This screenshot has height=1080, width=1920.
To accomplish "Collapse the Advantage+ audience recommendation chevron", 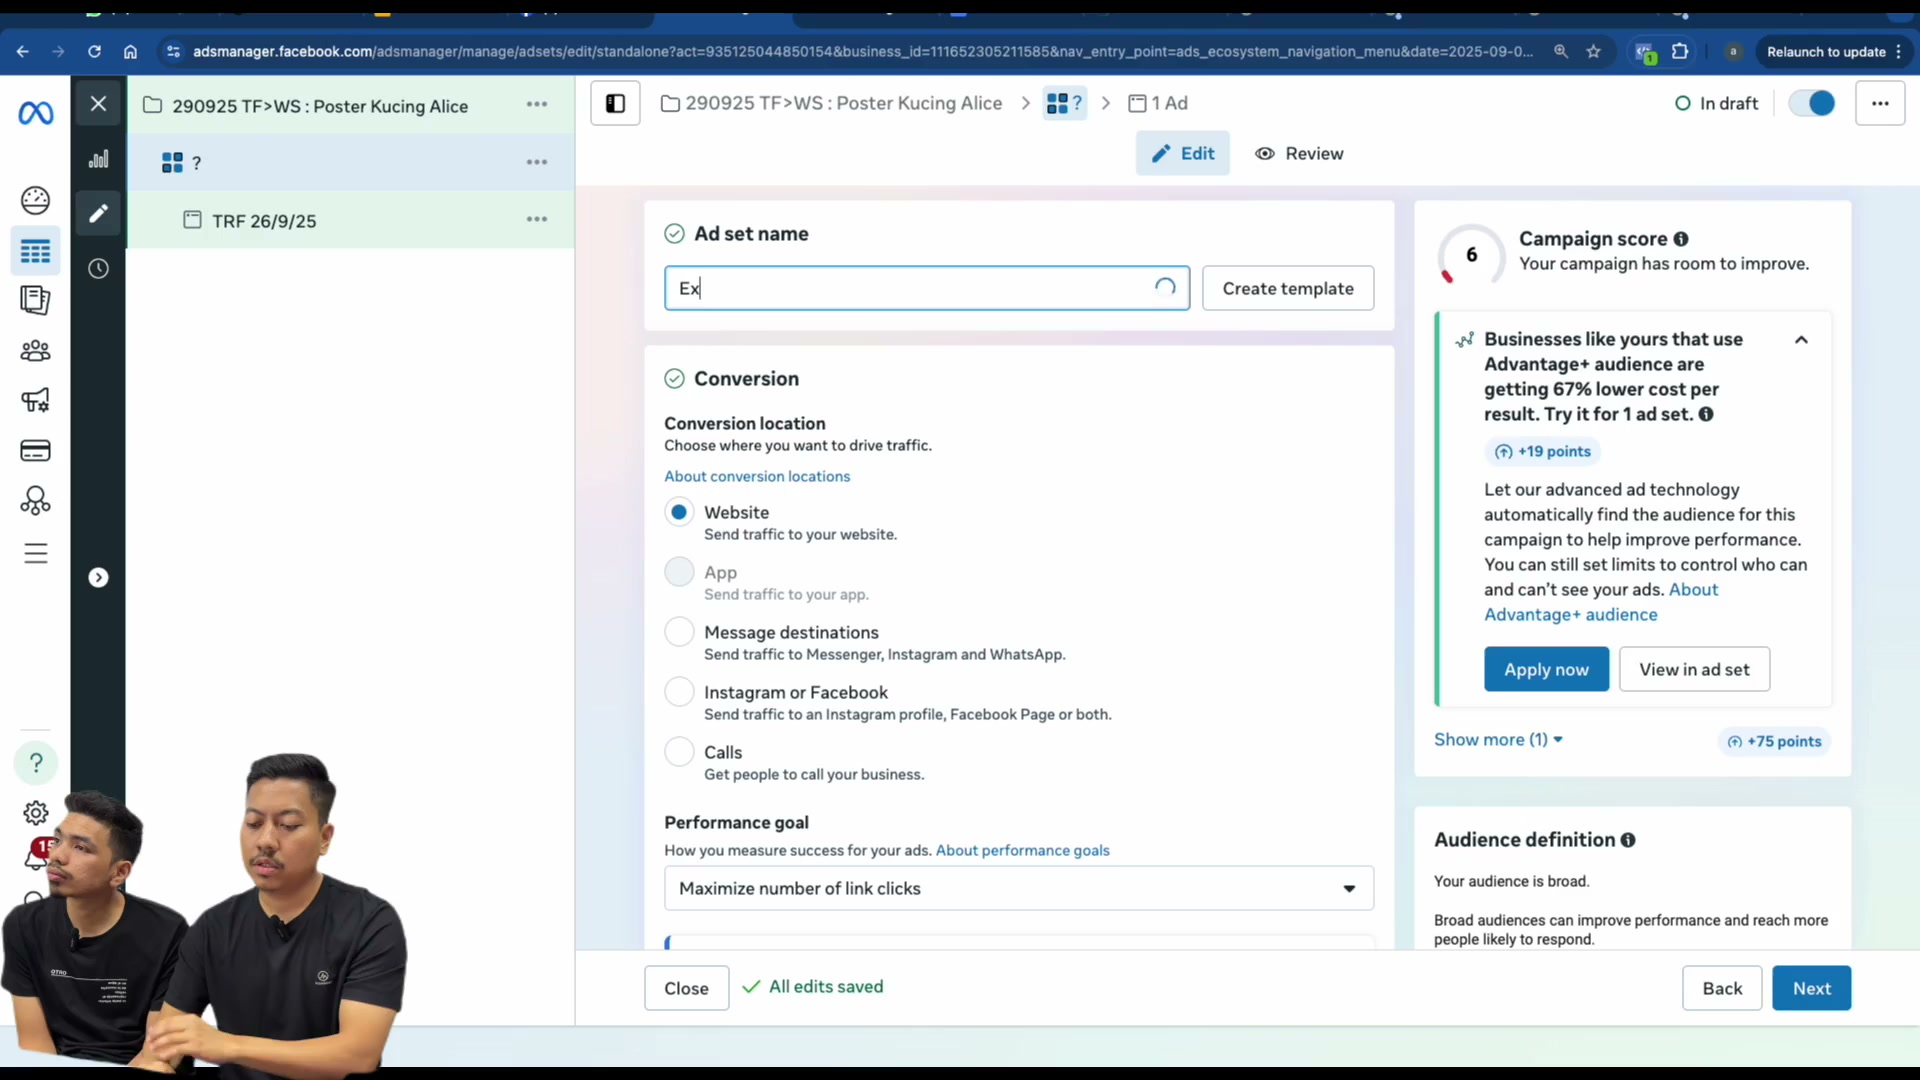I will 1801,340.
